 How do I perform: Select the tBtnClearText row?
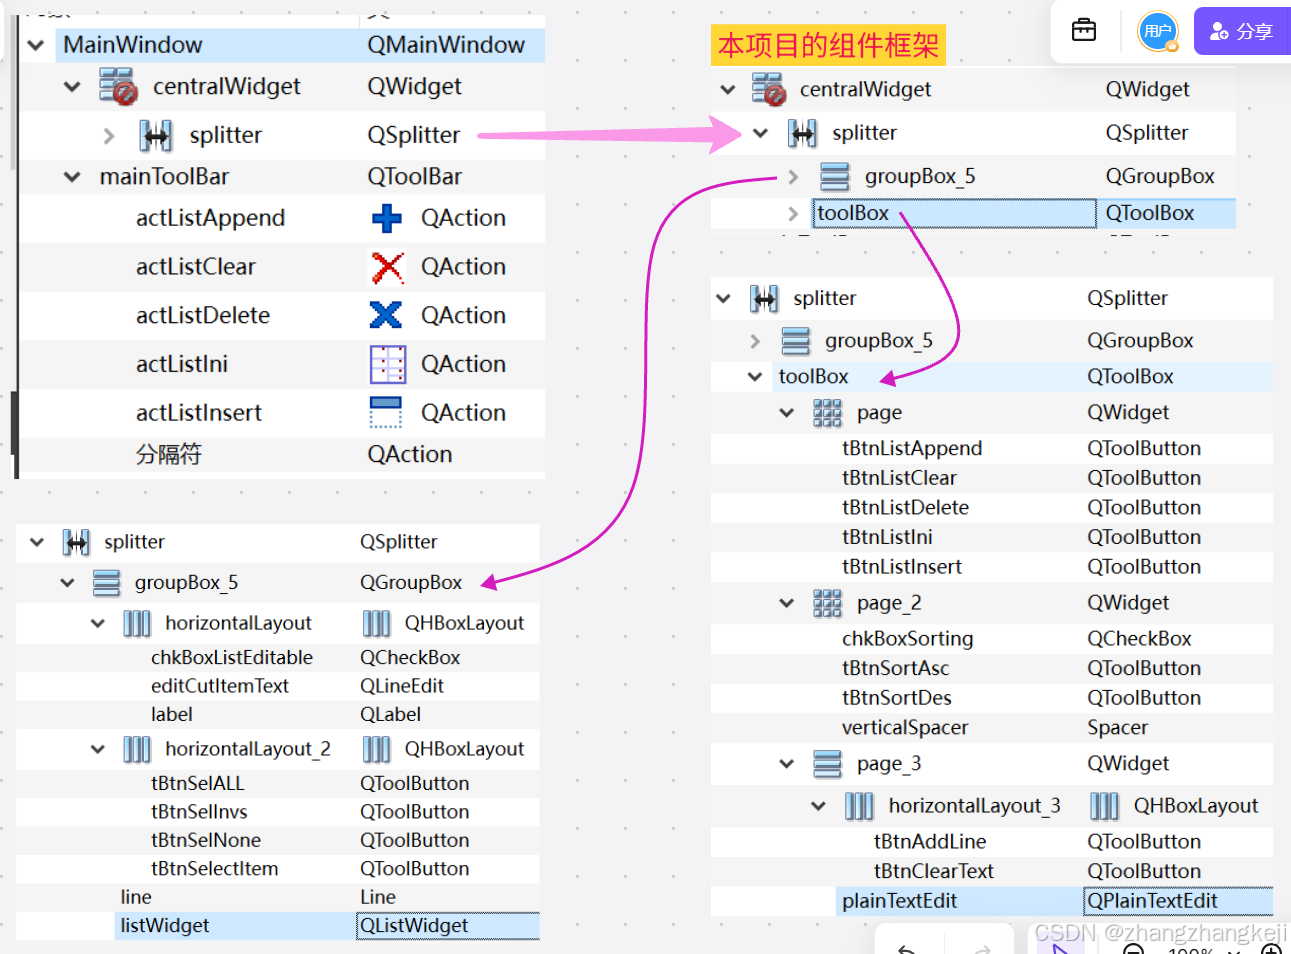[x=992, y=871]
